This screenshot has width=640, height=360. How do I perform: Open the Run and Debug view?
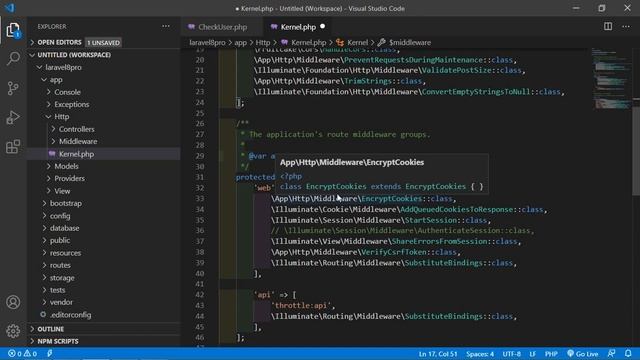pos(13,118)
